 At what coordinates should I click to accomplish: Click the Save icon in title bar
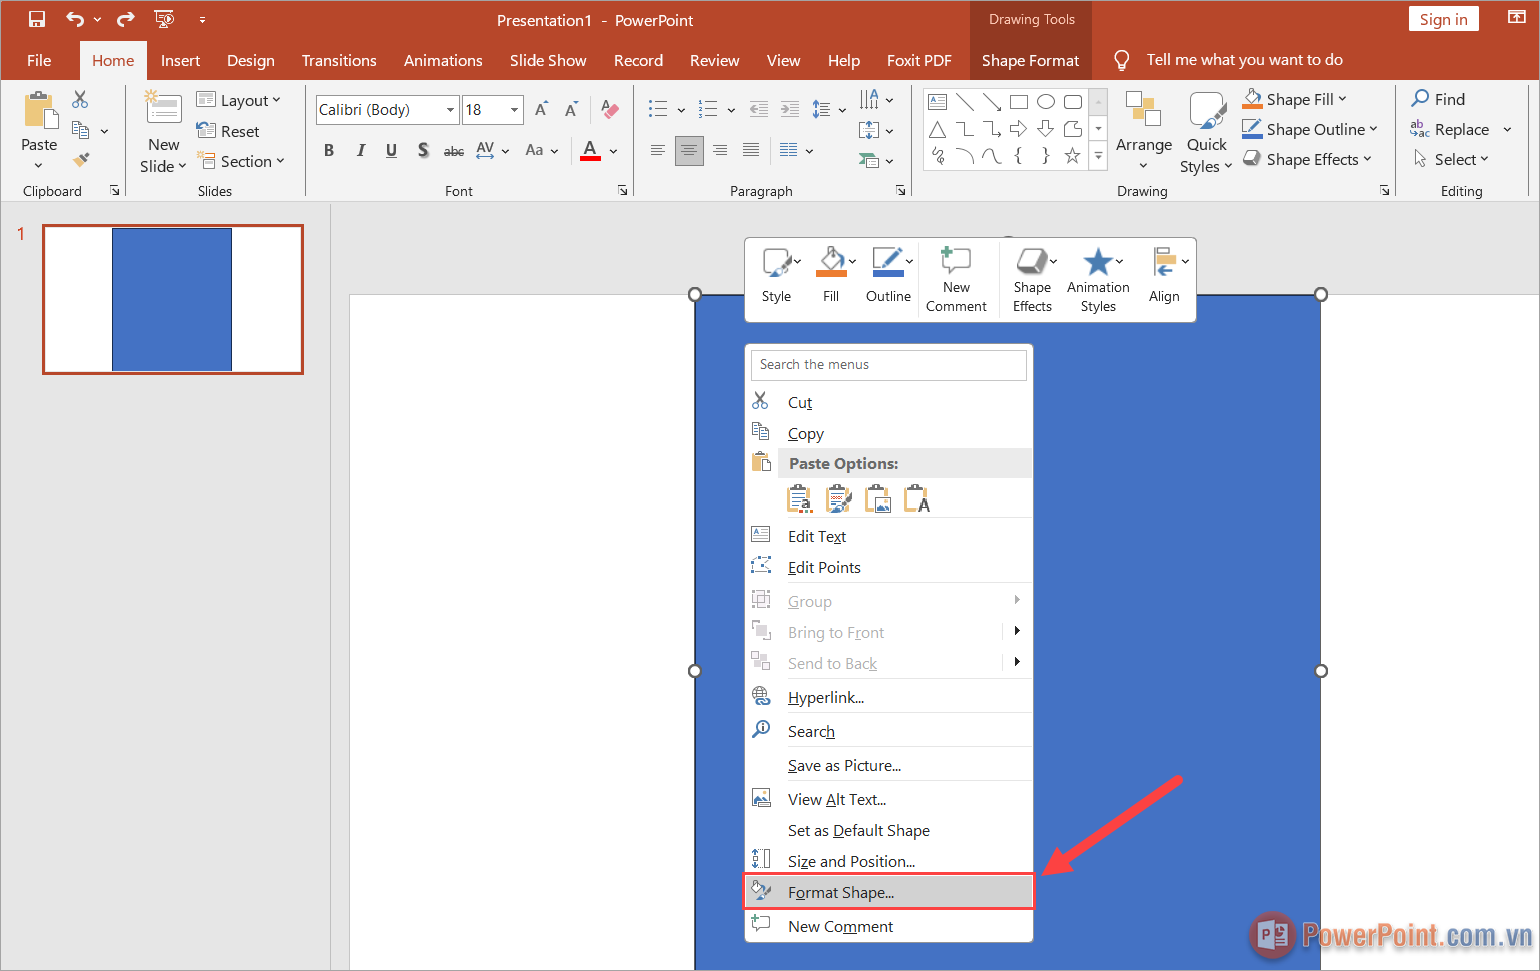(x=37, y=19)
